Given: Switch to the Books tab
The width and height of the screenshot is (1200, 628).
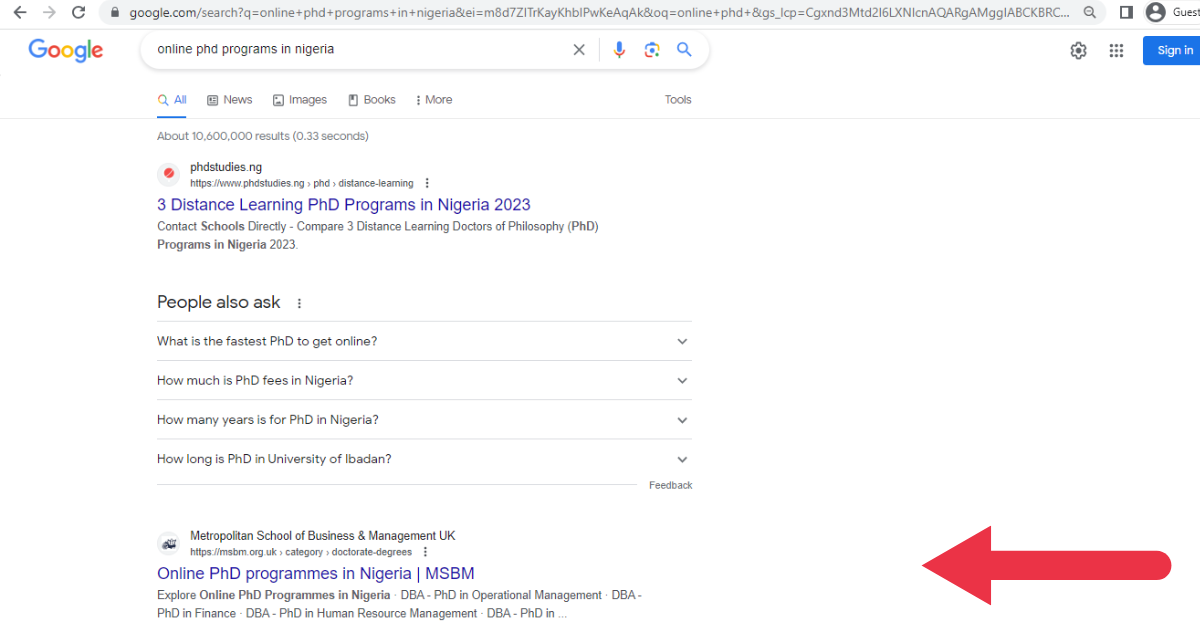Looking at the screenshot, I should point(372,100).
